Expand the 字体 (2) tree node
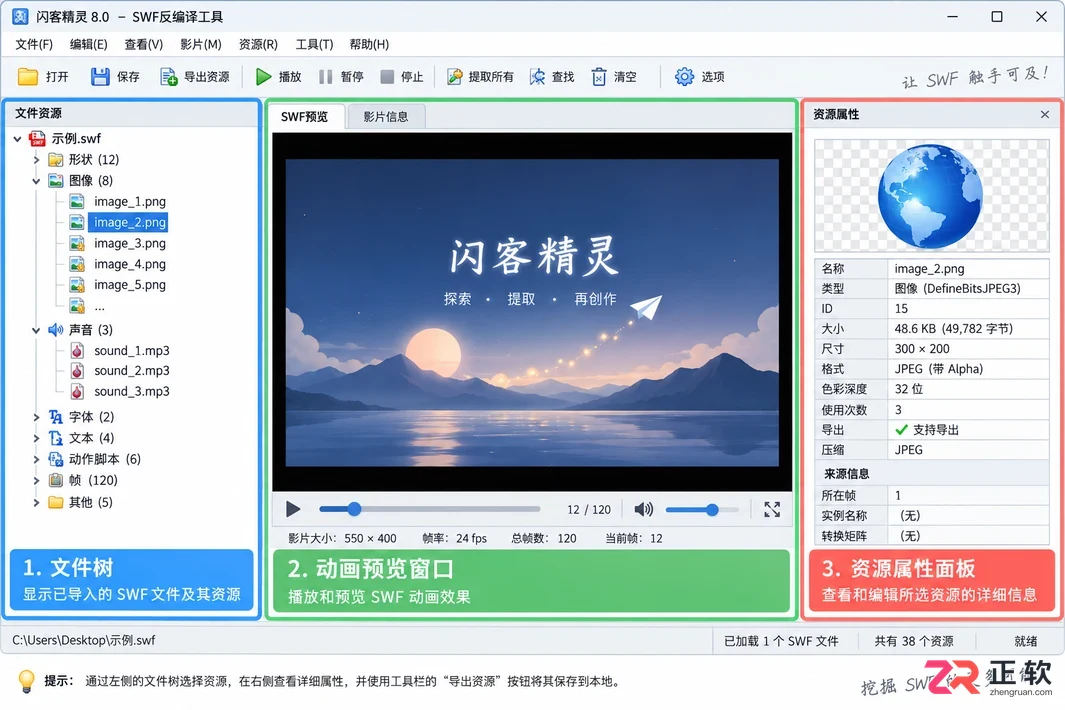 tap(36, 417)
